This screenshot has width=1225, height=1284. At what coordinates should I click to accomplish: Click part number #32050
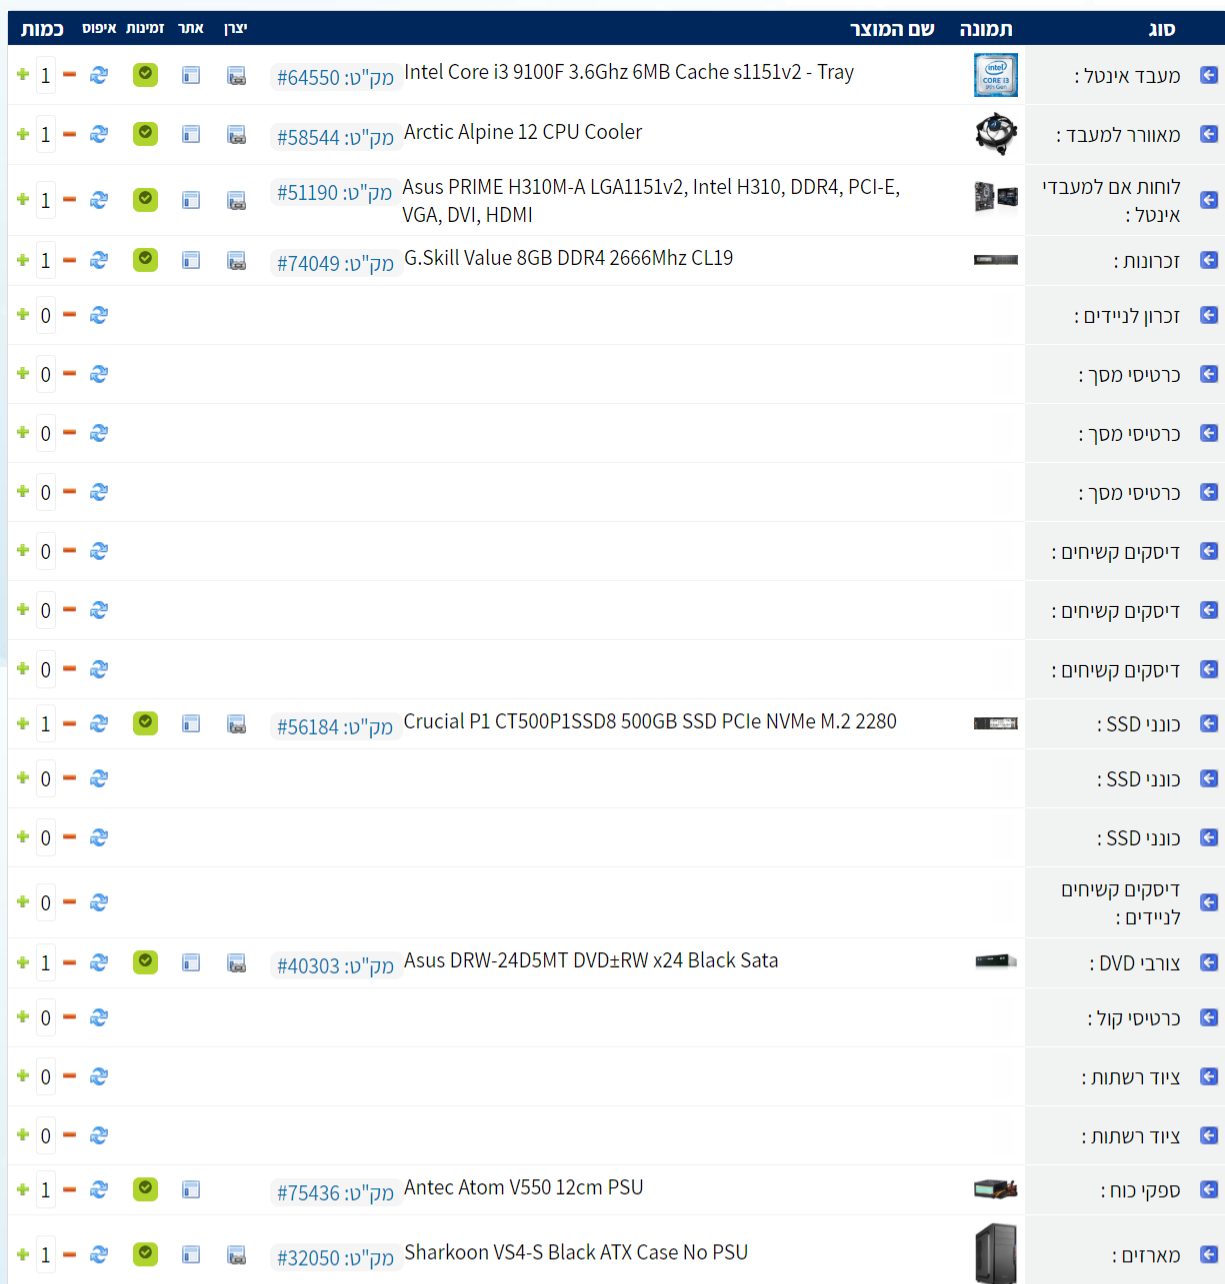point(335,1258)
